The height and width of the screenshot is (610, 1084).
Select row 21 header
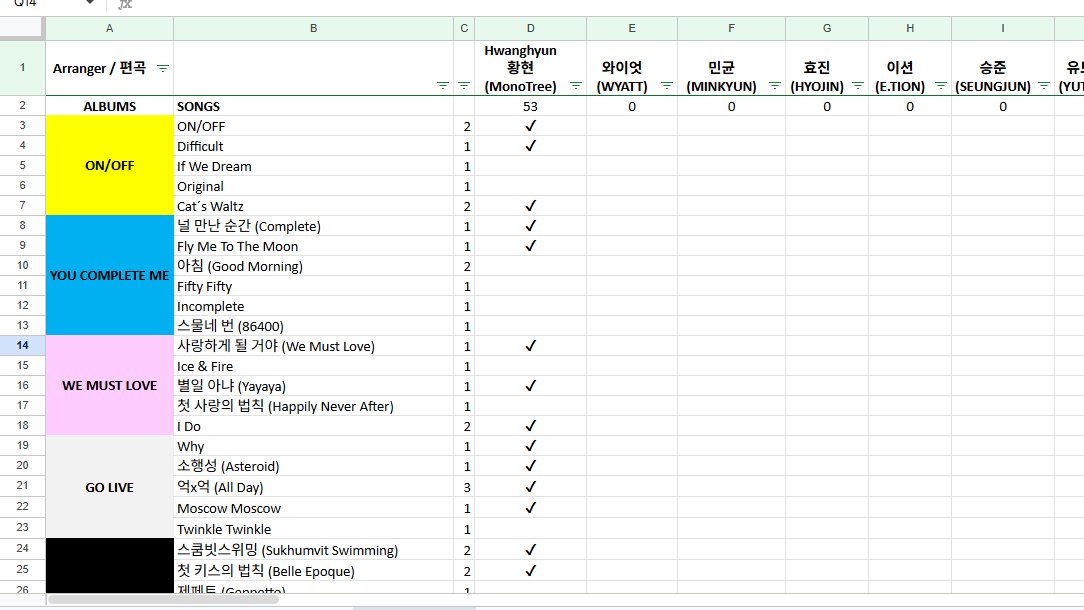(22, 486)
